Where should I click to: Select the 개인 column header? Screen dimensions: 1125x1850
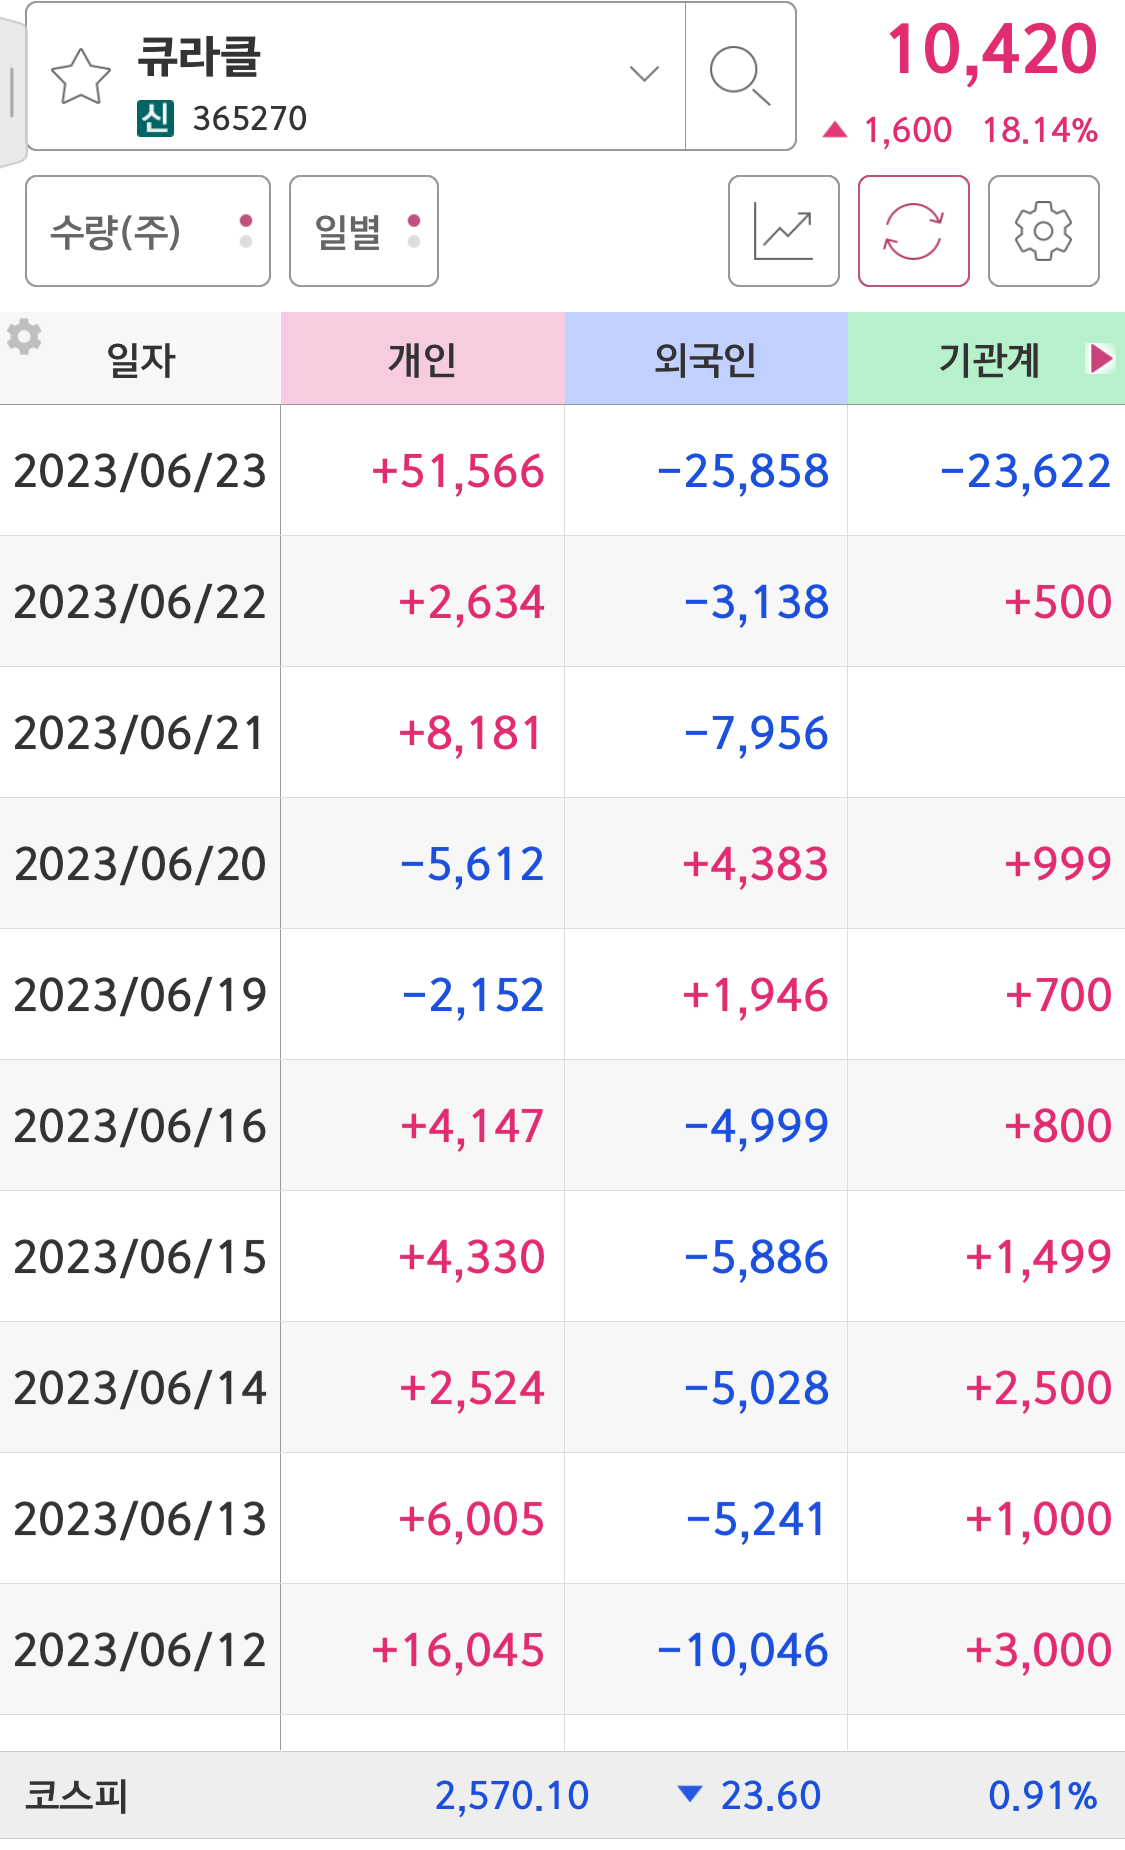[x=423, y=358]
